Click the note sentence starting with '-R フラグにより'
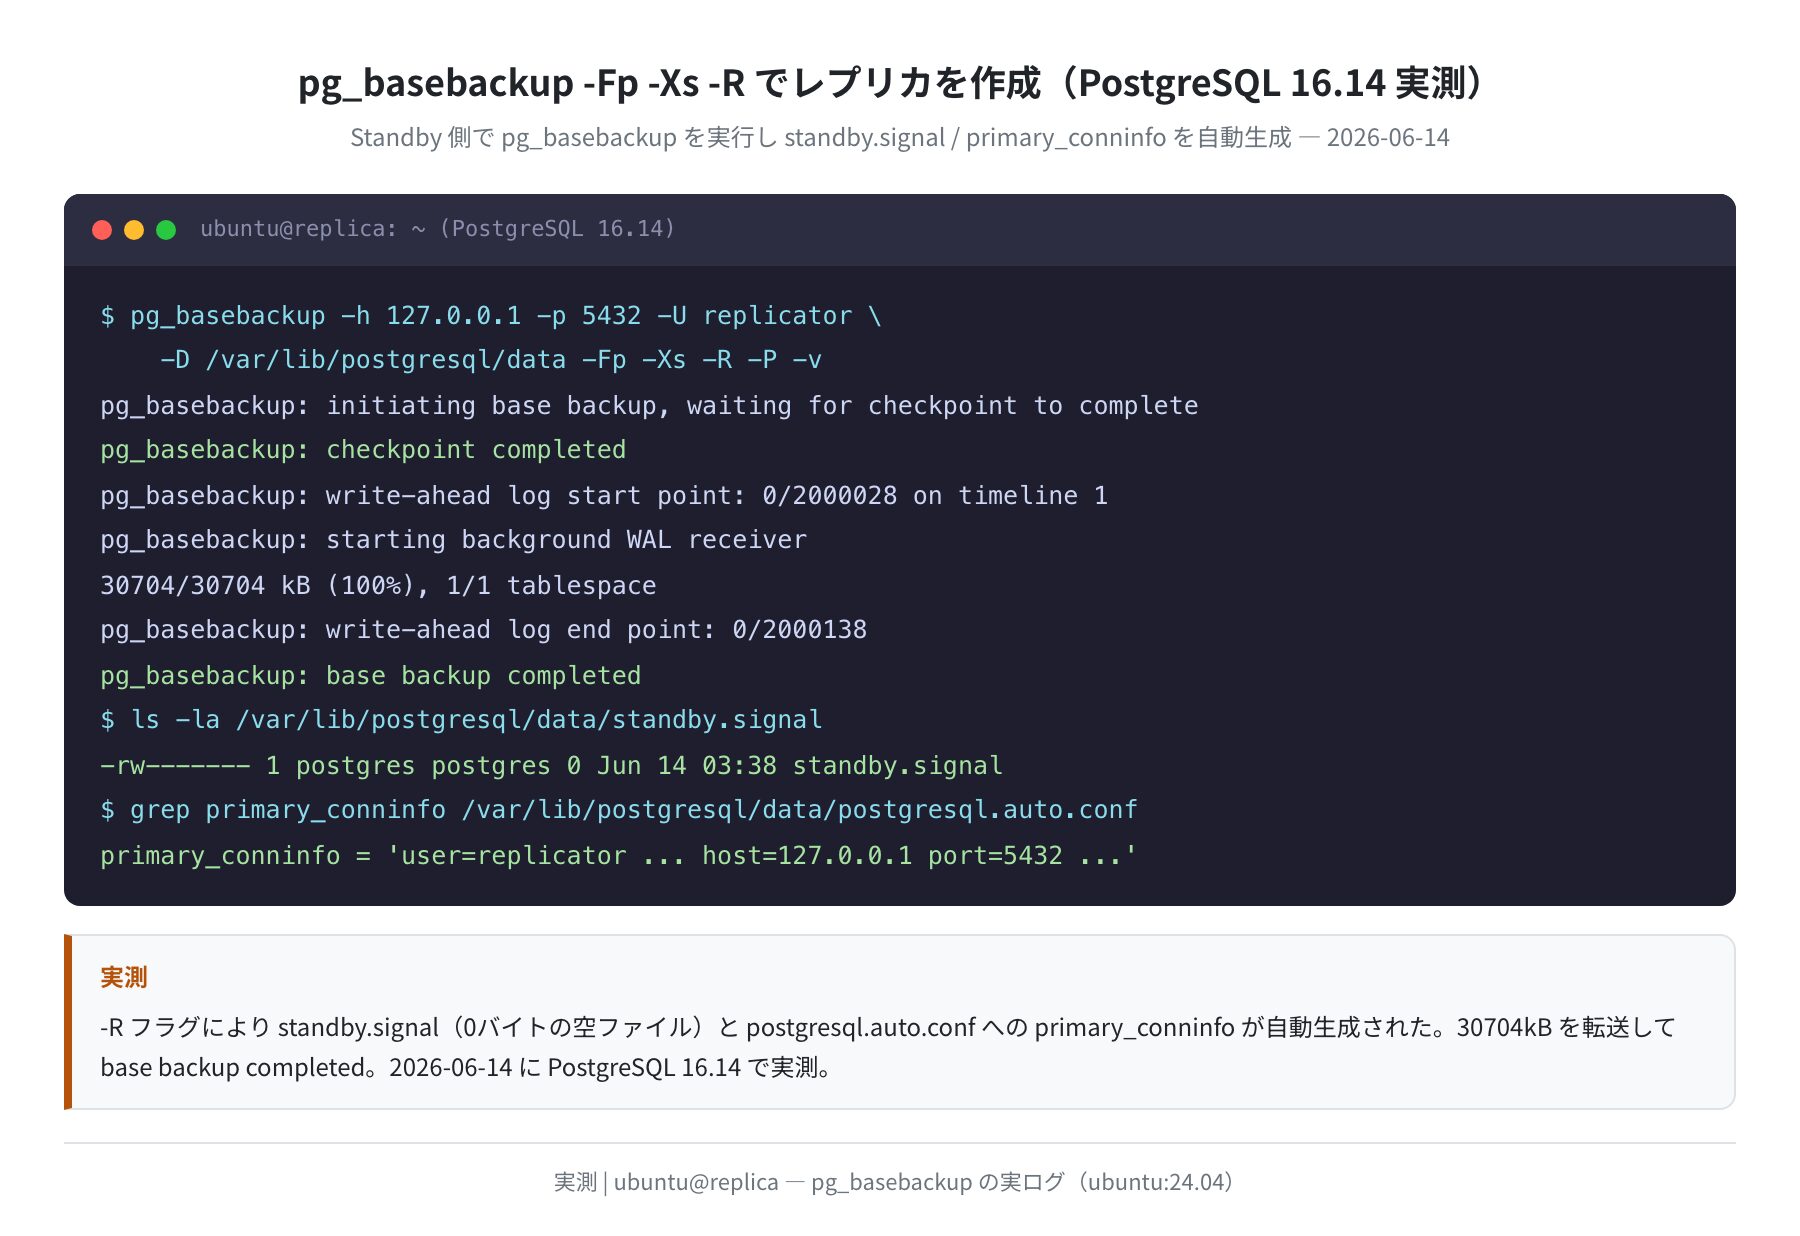 887,1028
